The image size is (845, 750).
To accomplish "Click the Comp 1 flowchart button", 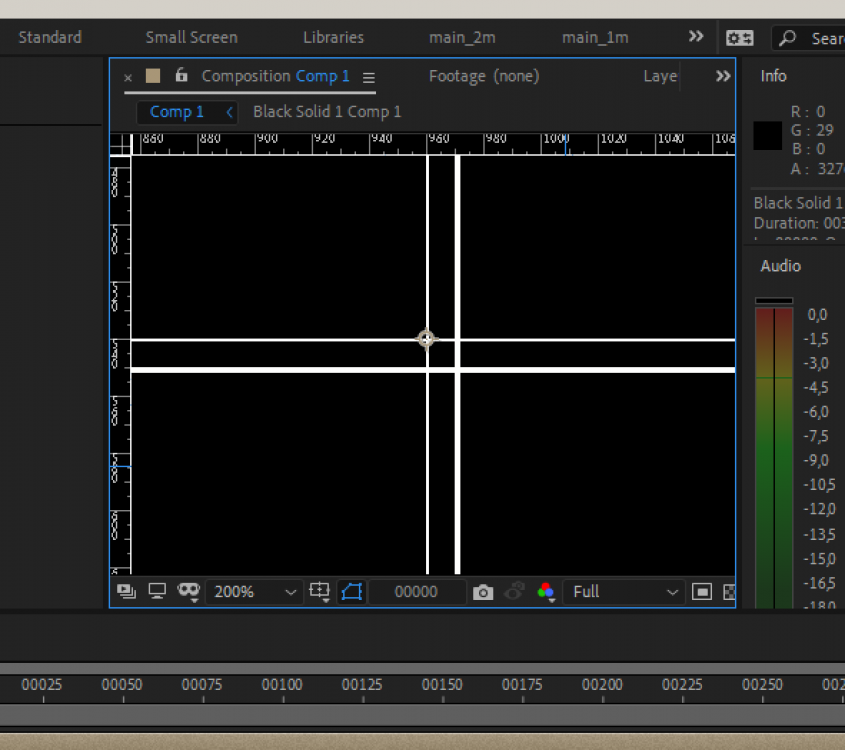I will tap(229, 112).
